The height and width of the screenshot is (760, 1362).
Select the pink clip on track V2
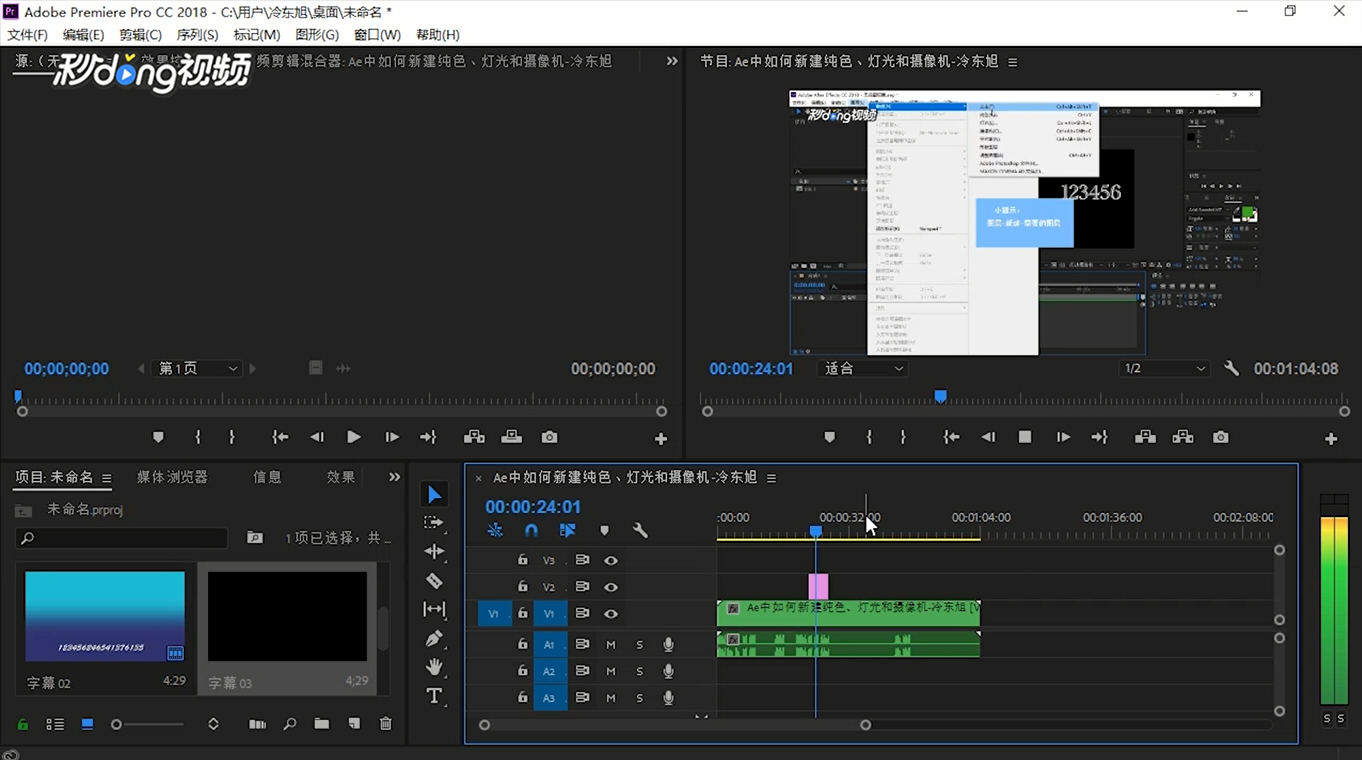(818, 587)
